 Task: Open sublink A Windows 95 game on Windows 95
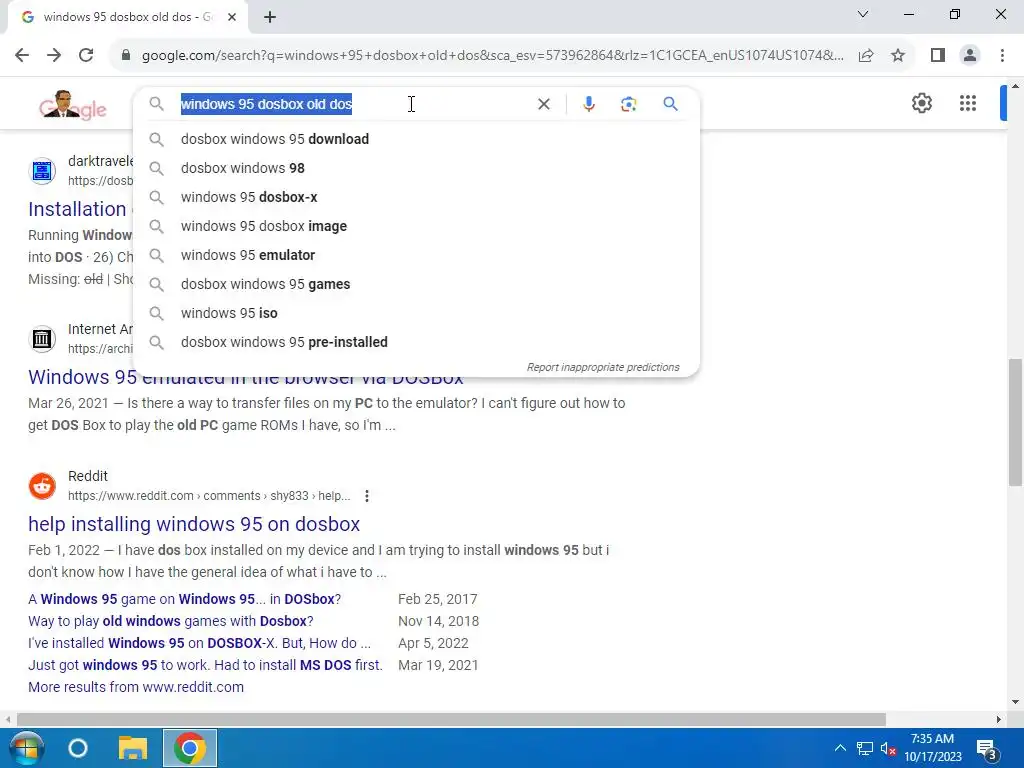point(184,599)
